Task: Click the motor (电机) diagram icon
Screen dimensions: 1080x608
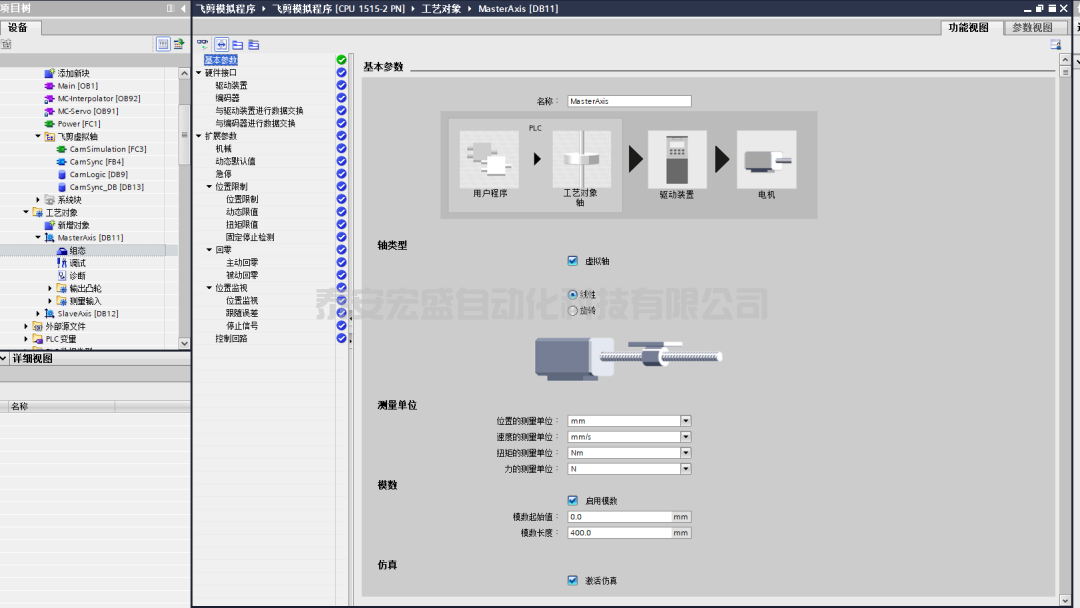Action: [x=766, y=159]
